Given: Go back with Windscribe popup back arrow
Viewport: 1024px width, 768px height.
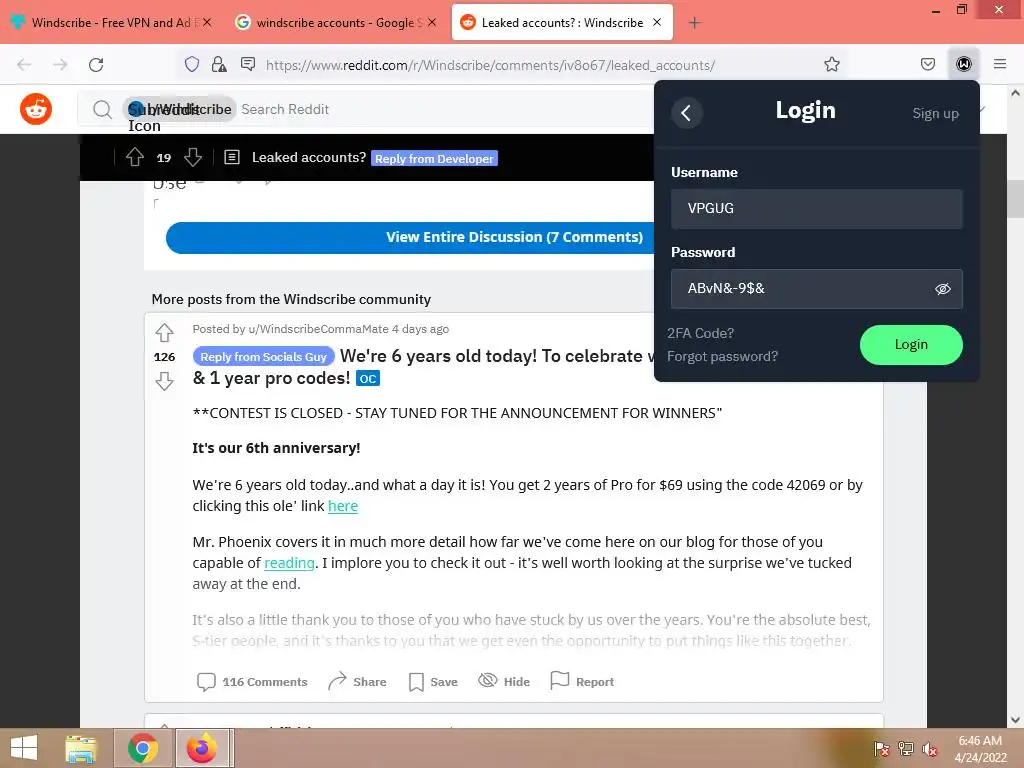Looking at the screenshot, I should 686,113.
